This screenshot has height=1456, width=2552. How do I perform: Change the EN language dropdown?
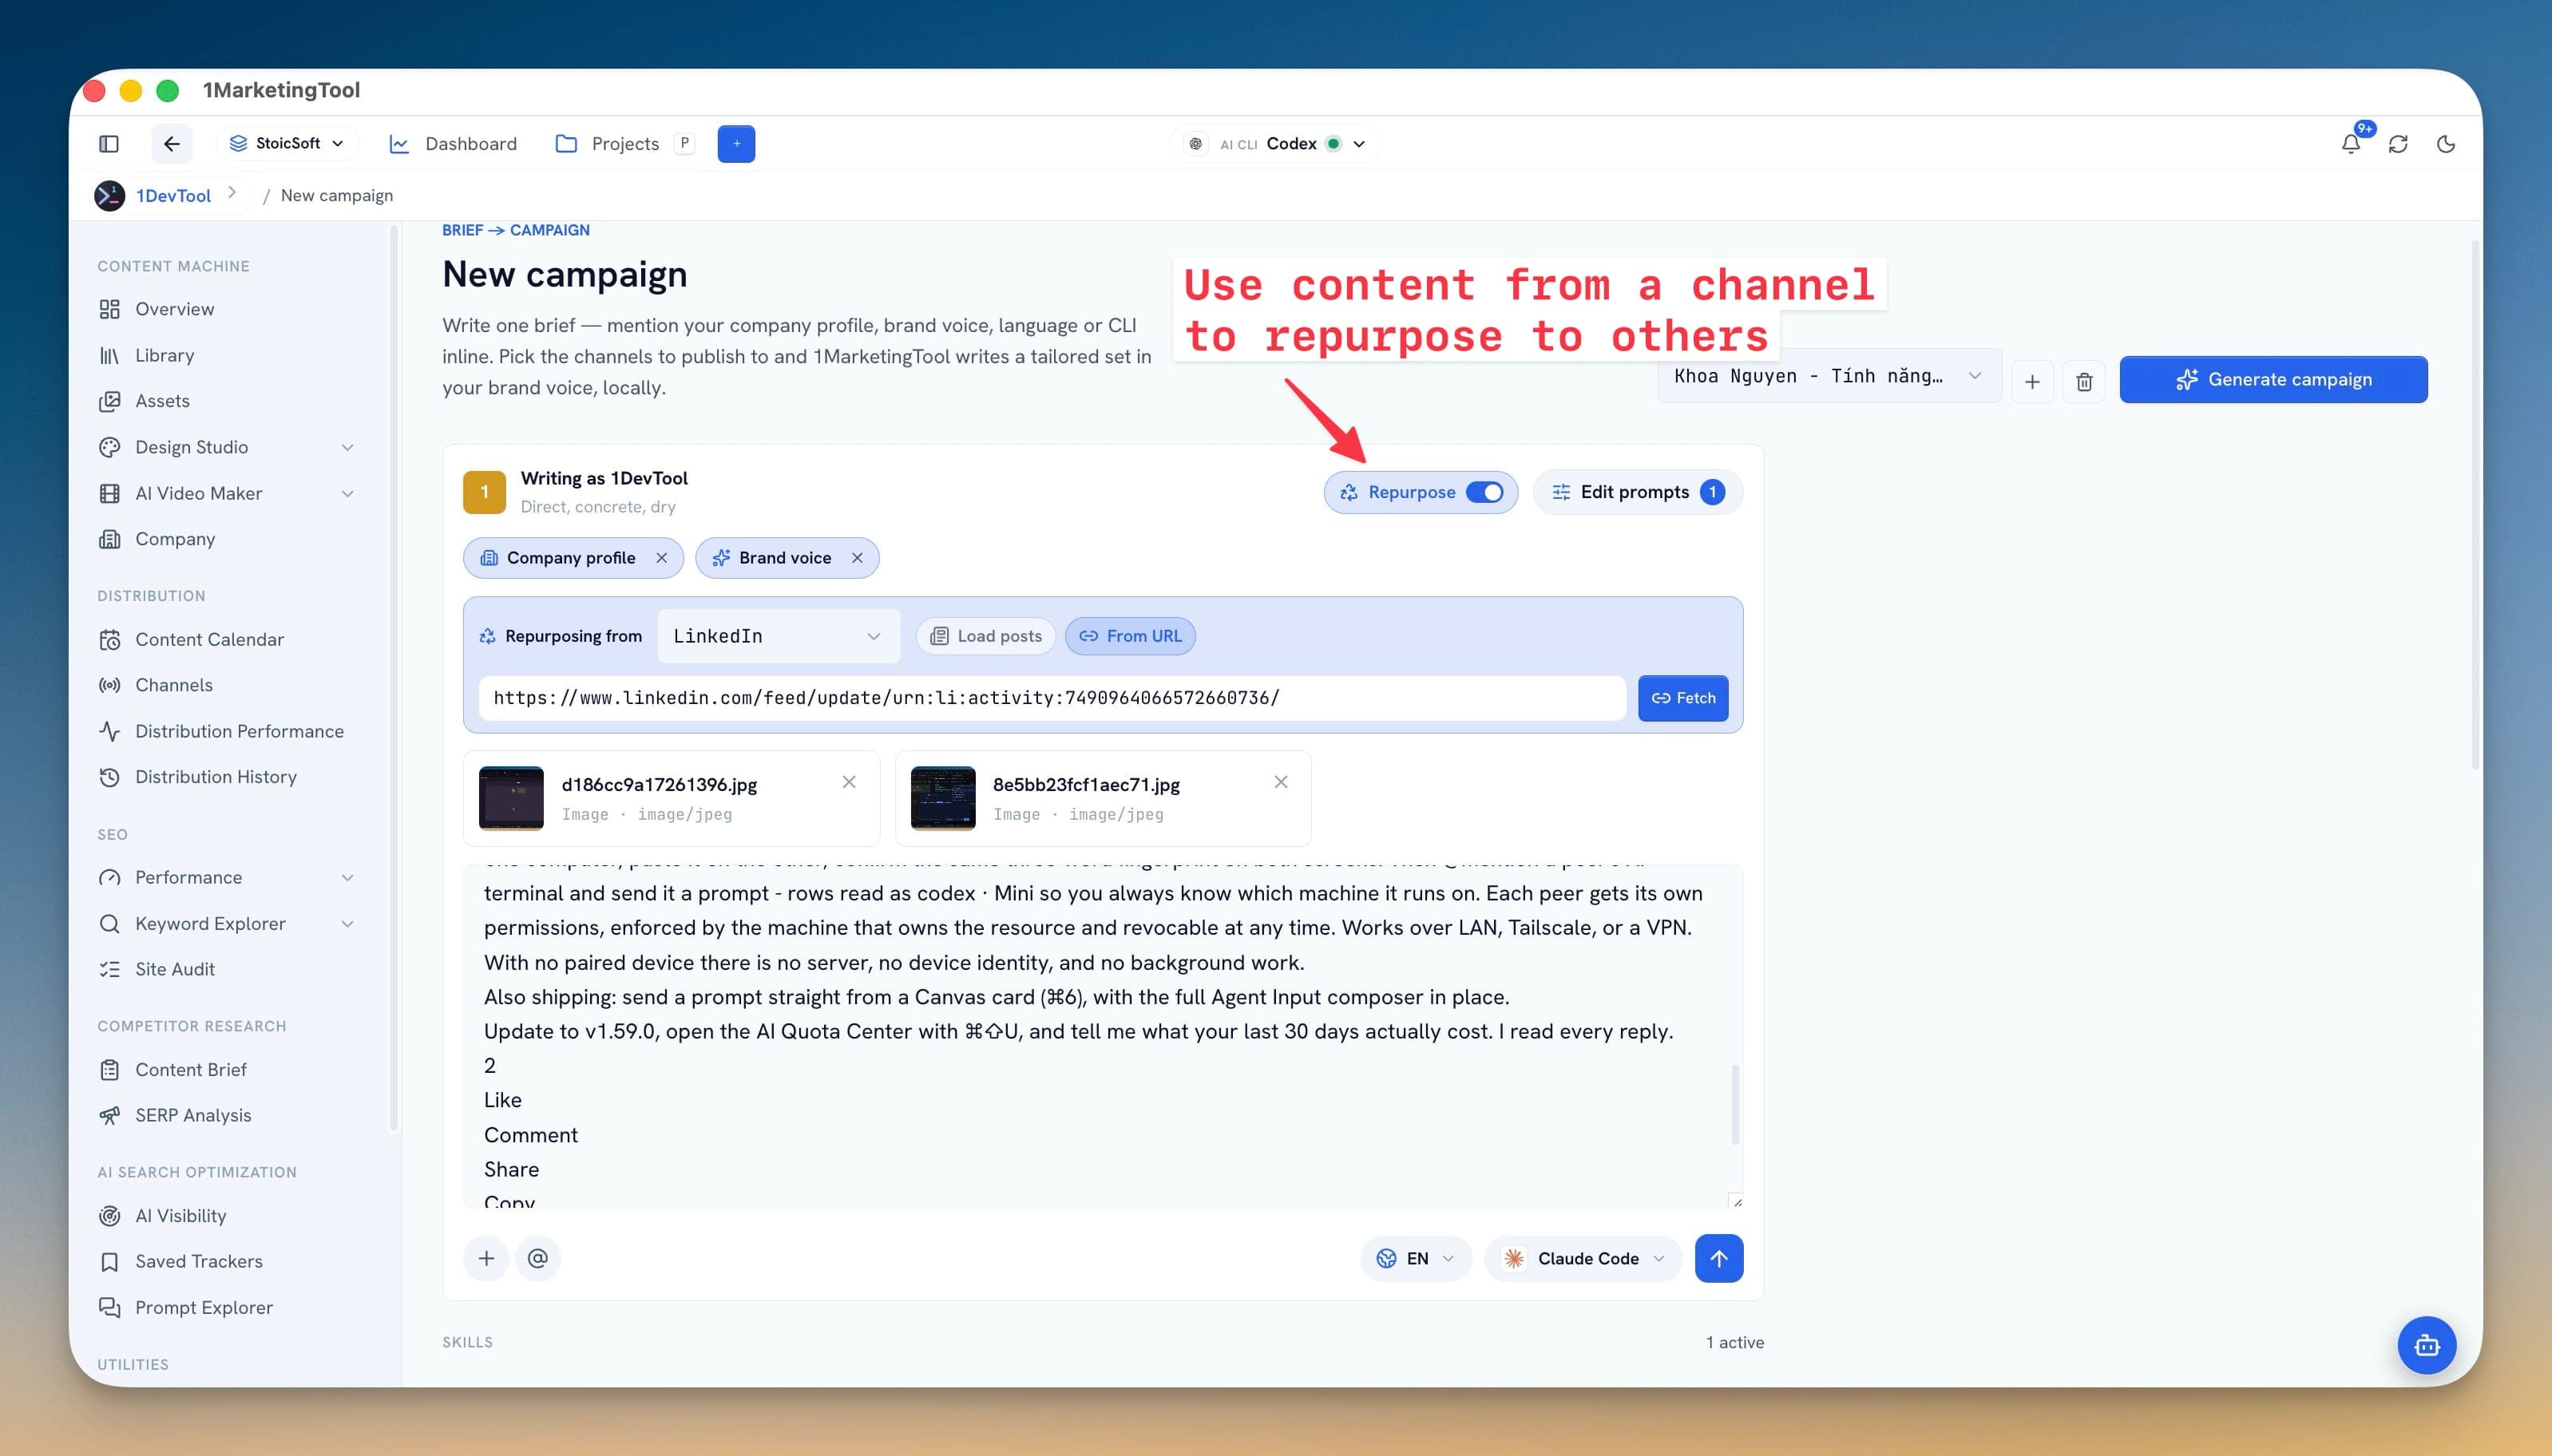[1416, 1258]
